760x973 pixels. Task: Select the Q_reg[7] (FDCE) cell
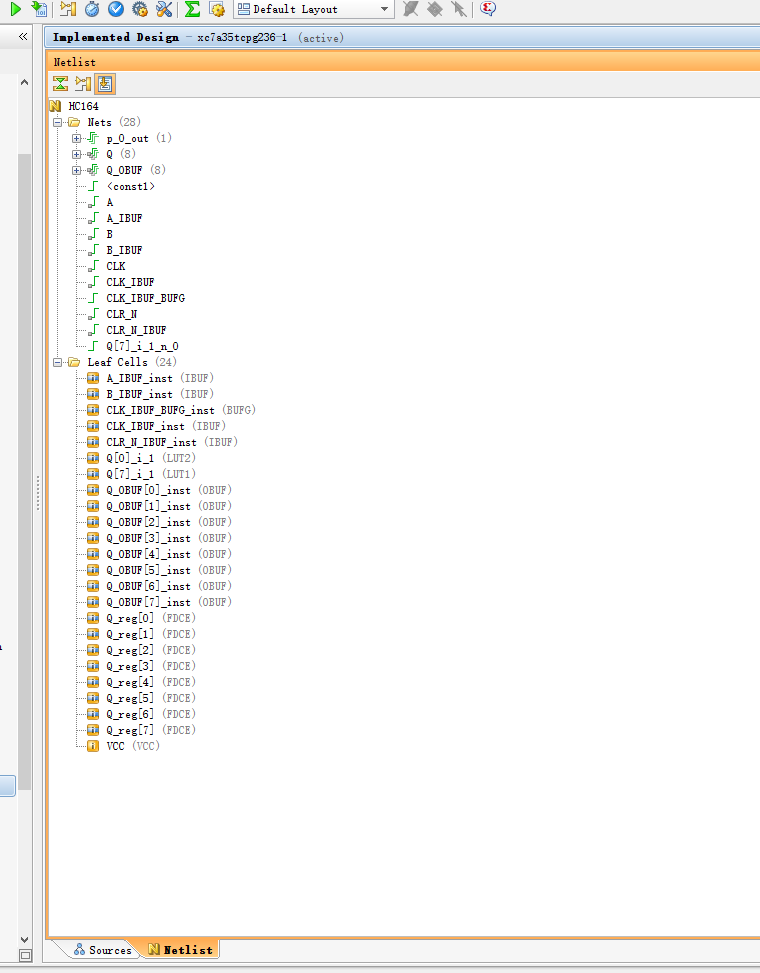(151, 730)
